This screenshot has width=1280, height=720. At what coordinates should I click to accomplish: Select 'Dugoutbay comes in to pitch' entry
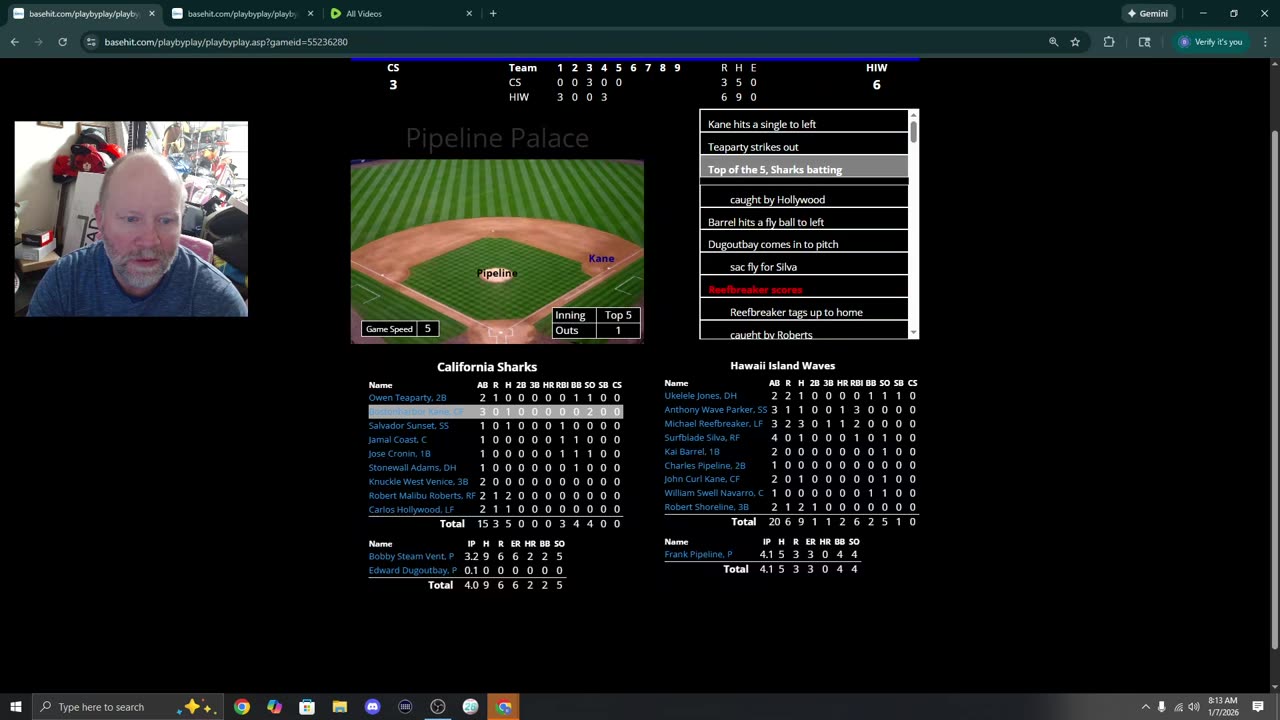tap(804, 245)
